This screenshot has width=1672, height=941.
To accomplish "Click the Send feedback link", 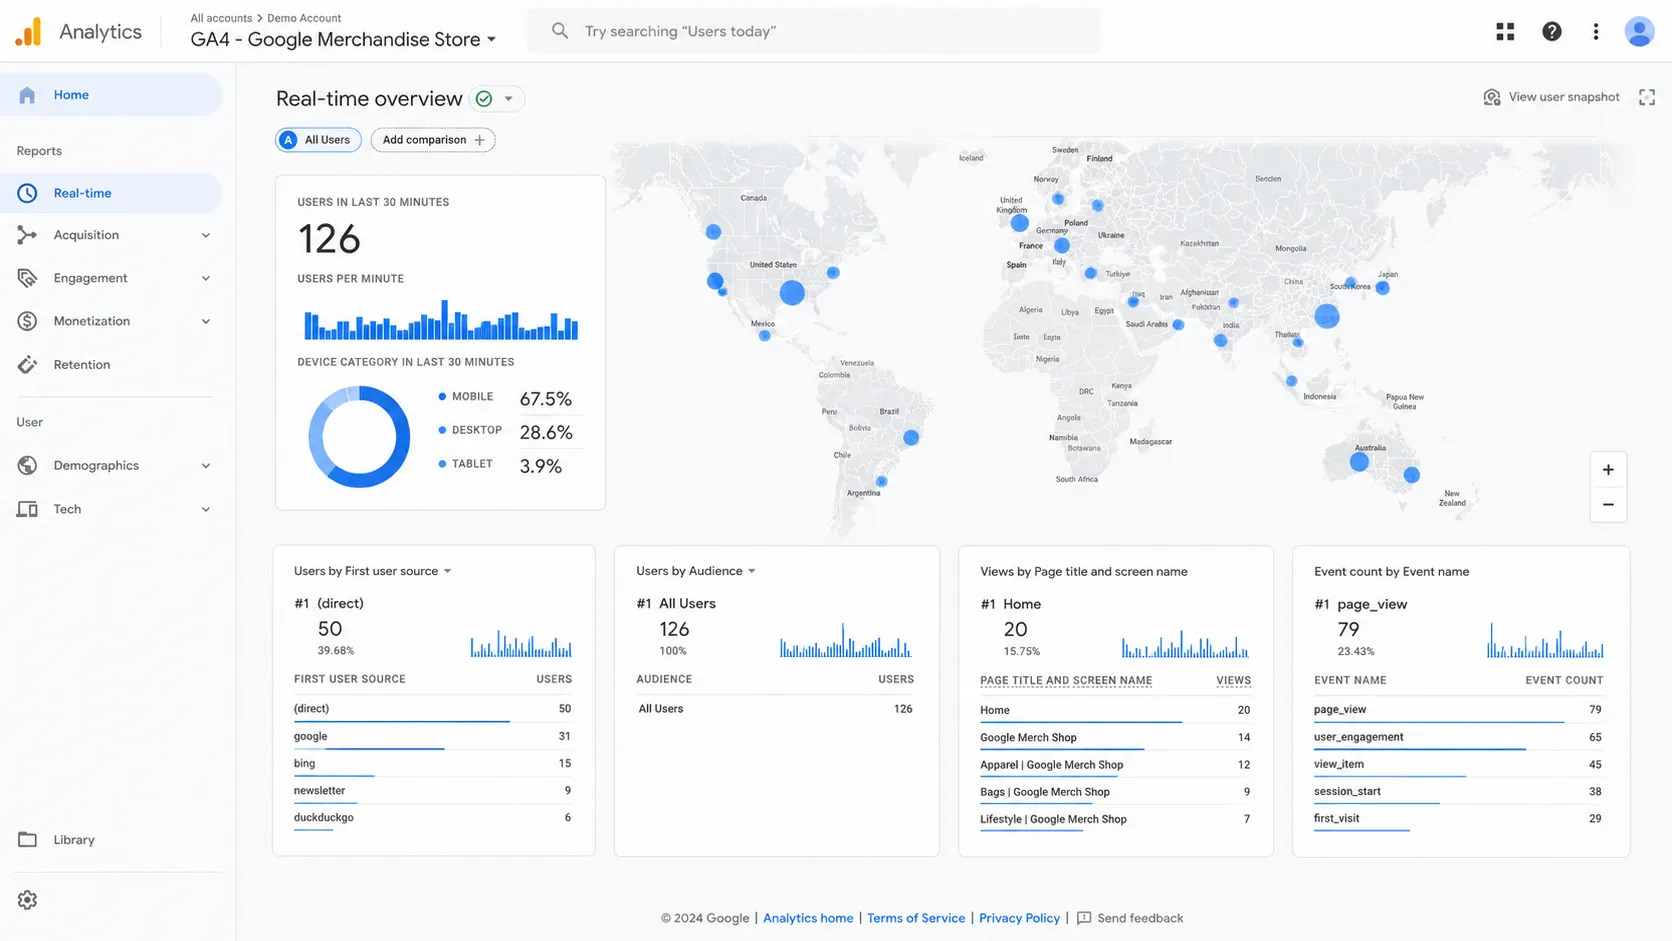I will click(1140, 918).
